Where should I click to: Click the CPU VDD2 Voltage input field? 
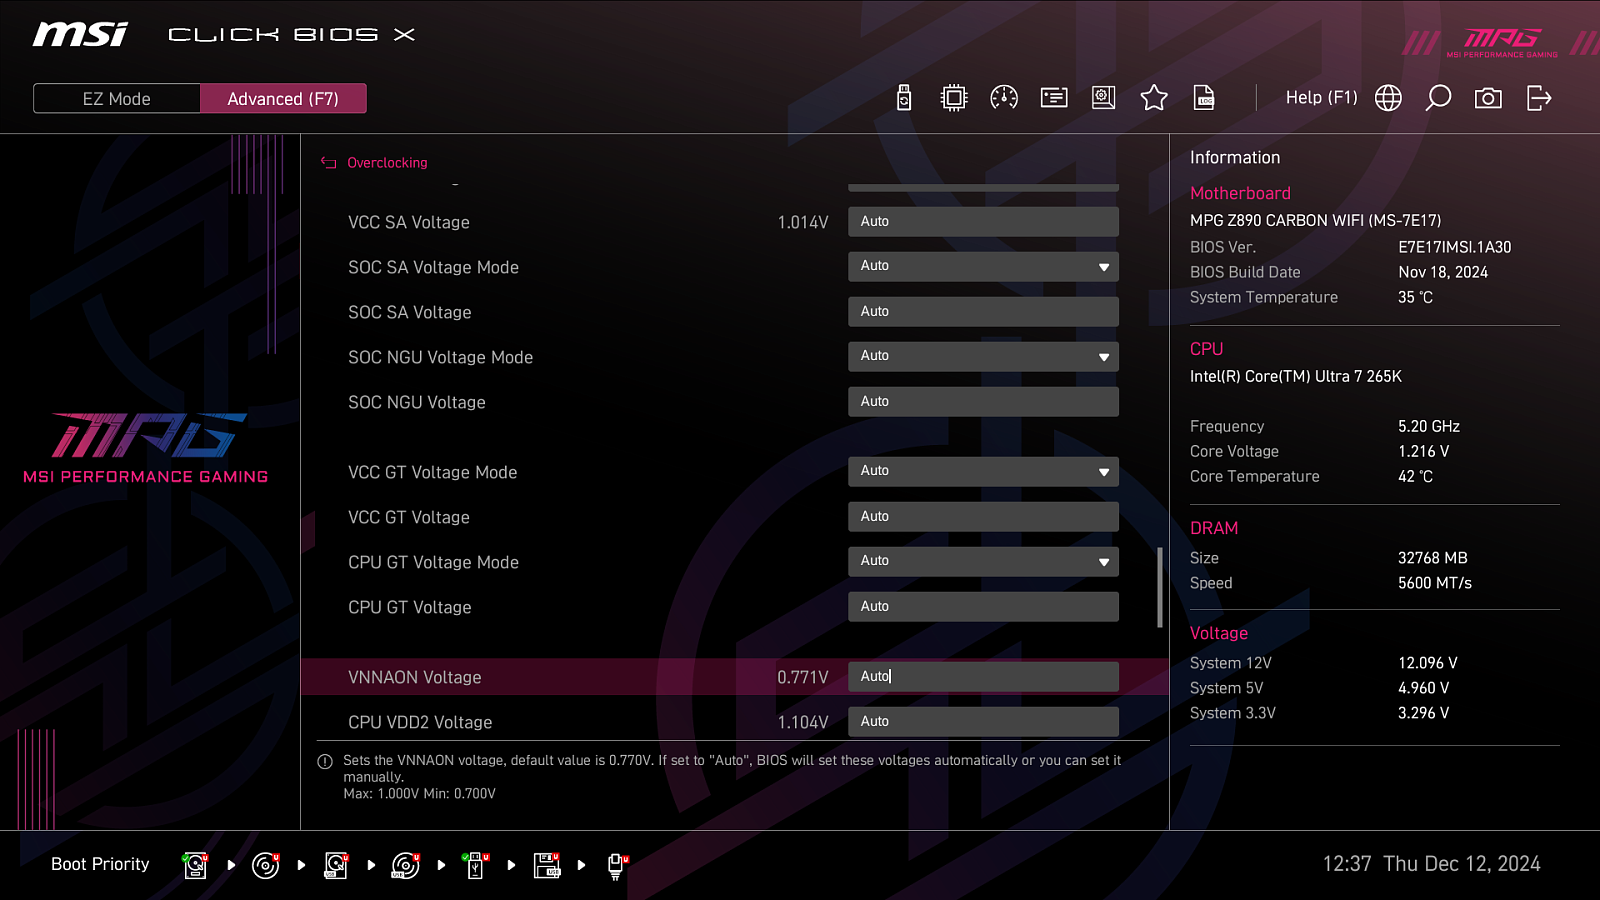[983, 722]
